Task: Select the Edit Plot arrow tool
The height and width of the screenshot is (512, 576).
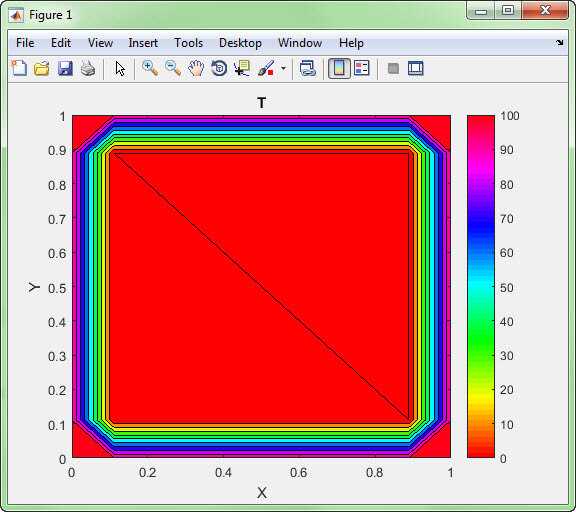Action: pyautogui.click(x=120, y=68)
